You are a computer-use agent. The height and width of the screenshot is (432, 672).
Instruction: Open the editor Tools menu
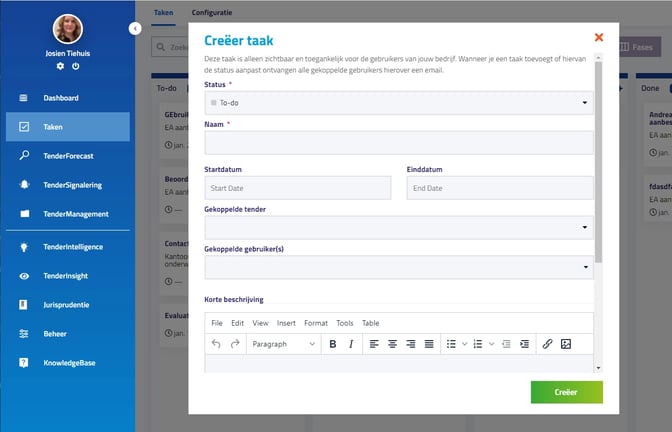tap(345, 323)
